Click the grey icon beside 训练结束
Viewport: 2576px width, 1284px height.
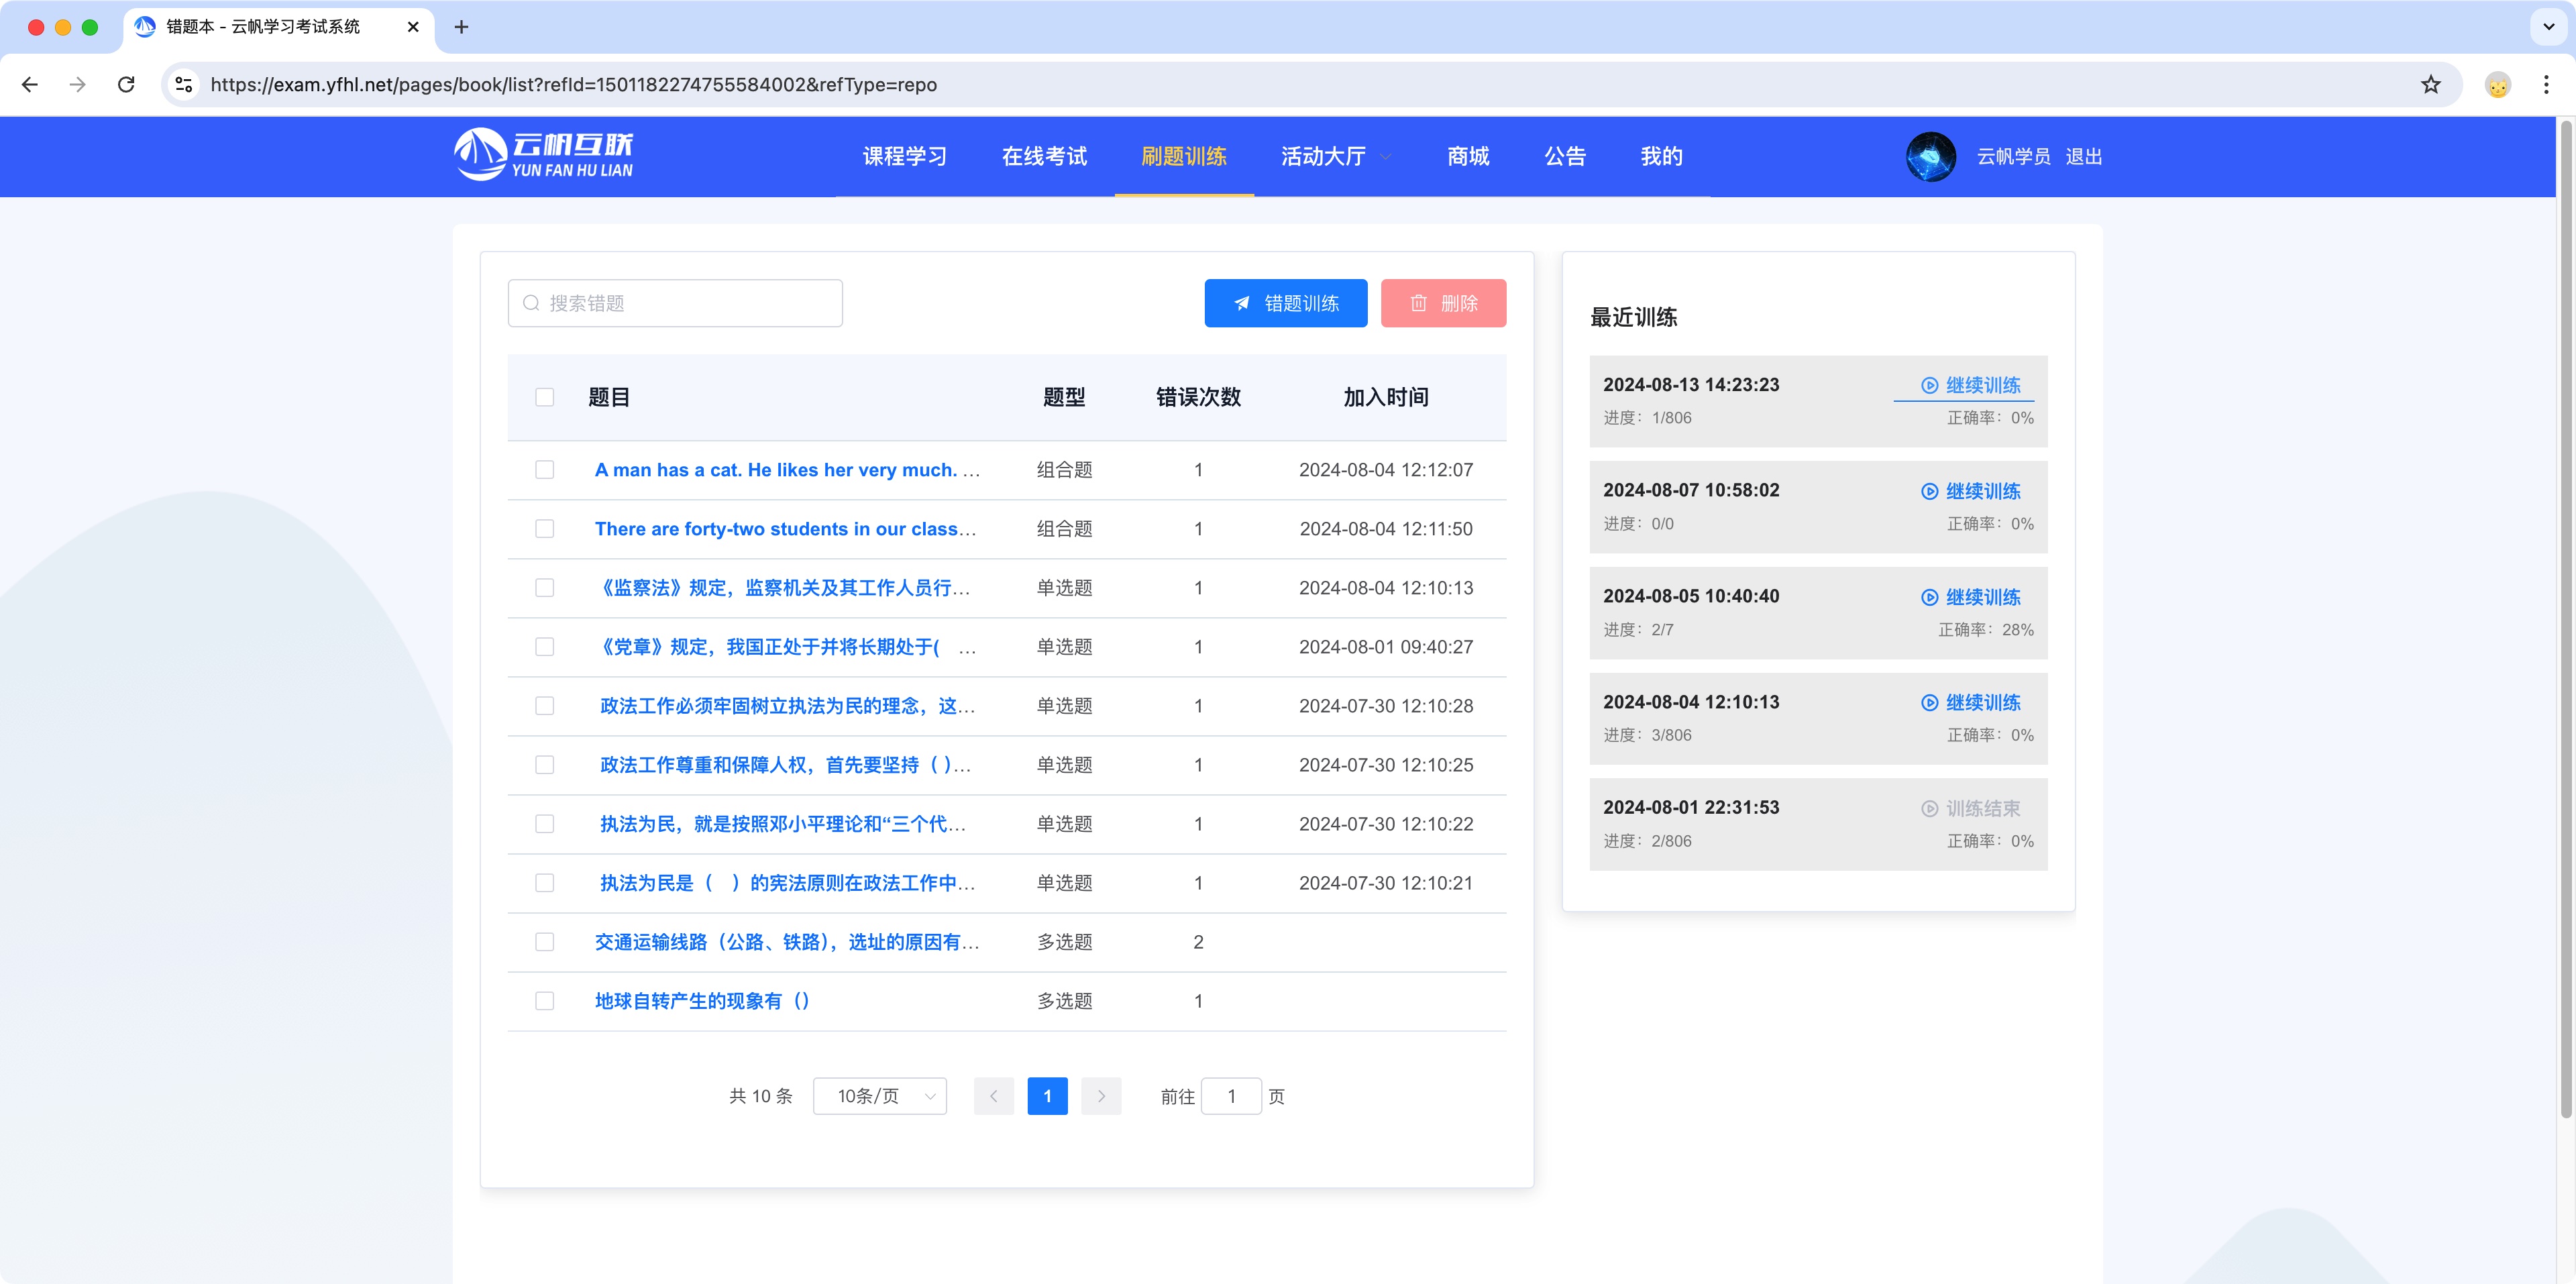[1929, 809]
